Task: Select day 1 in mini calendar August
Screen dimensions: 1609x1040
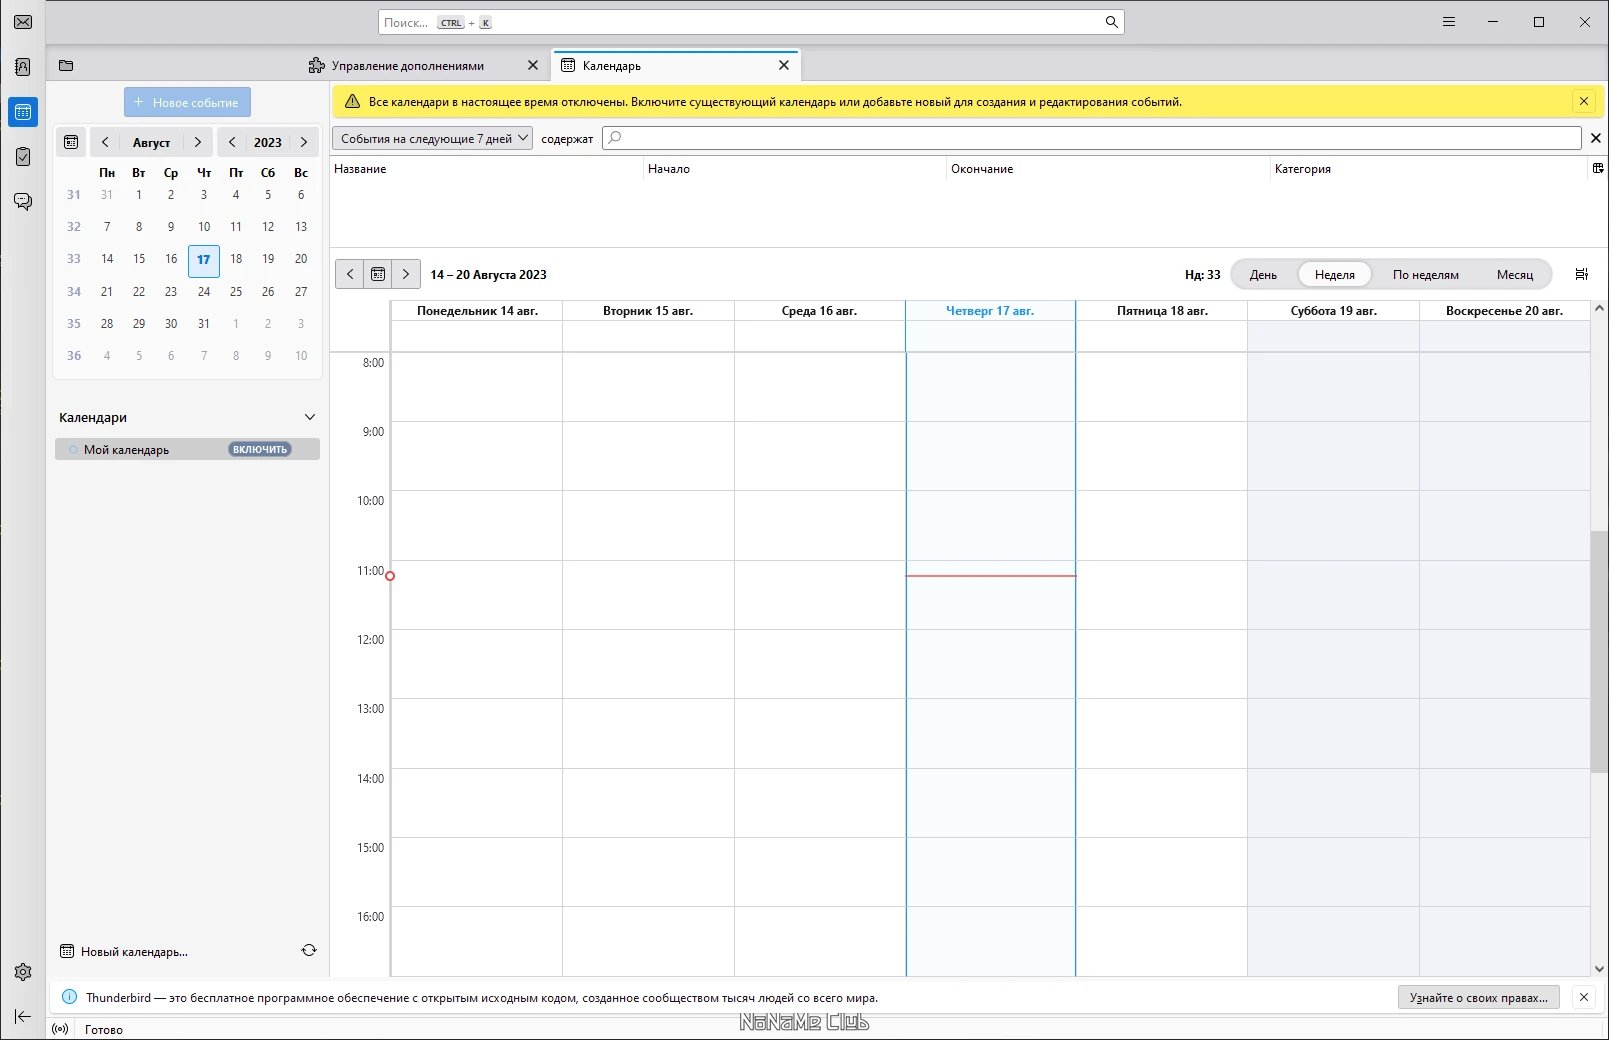Action: (139, 195)
